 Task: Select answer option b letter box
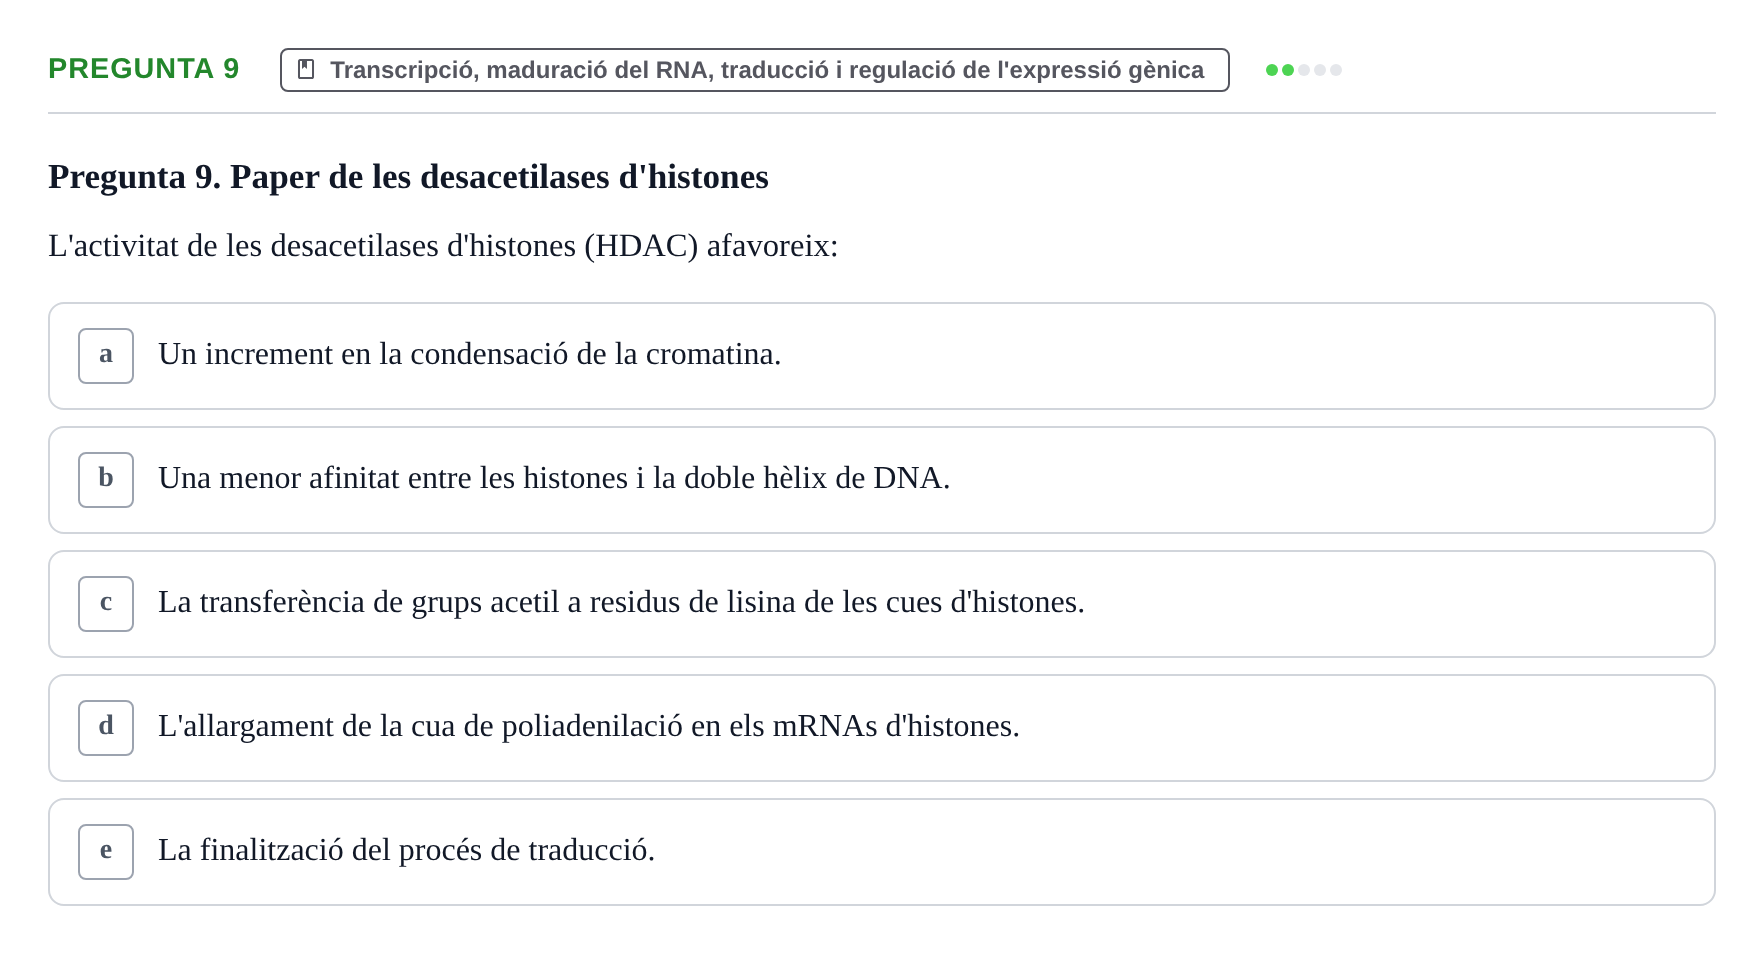coord(106,480)
